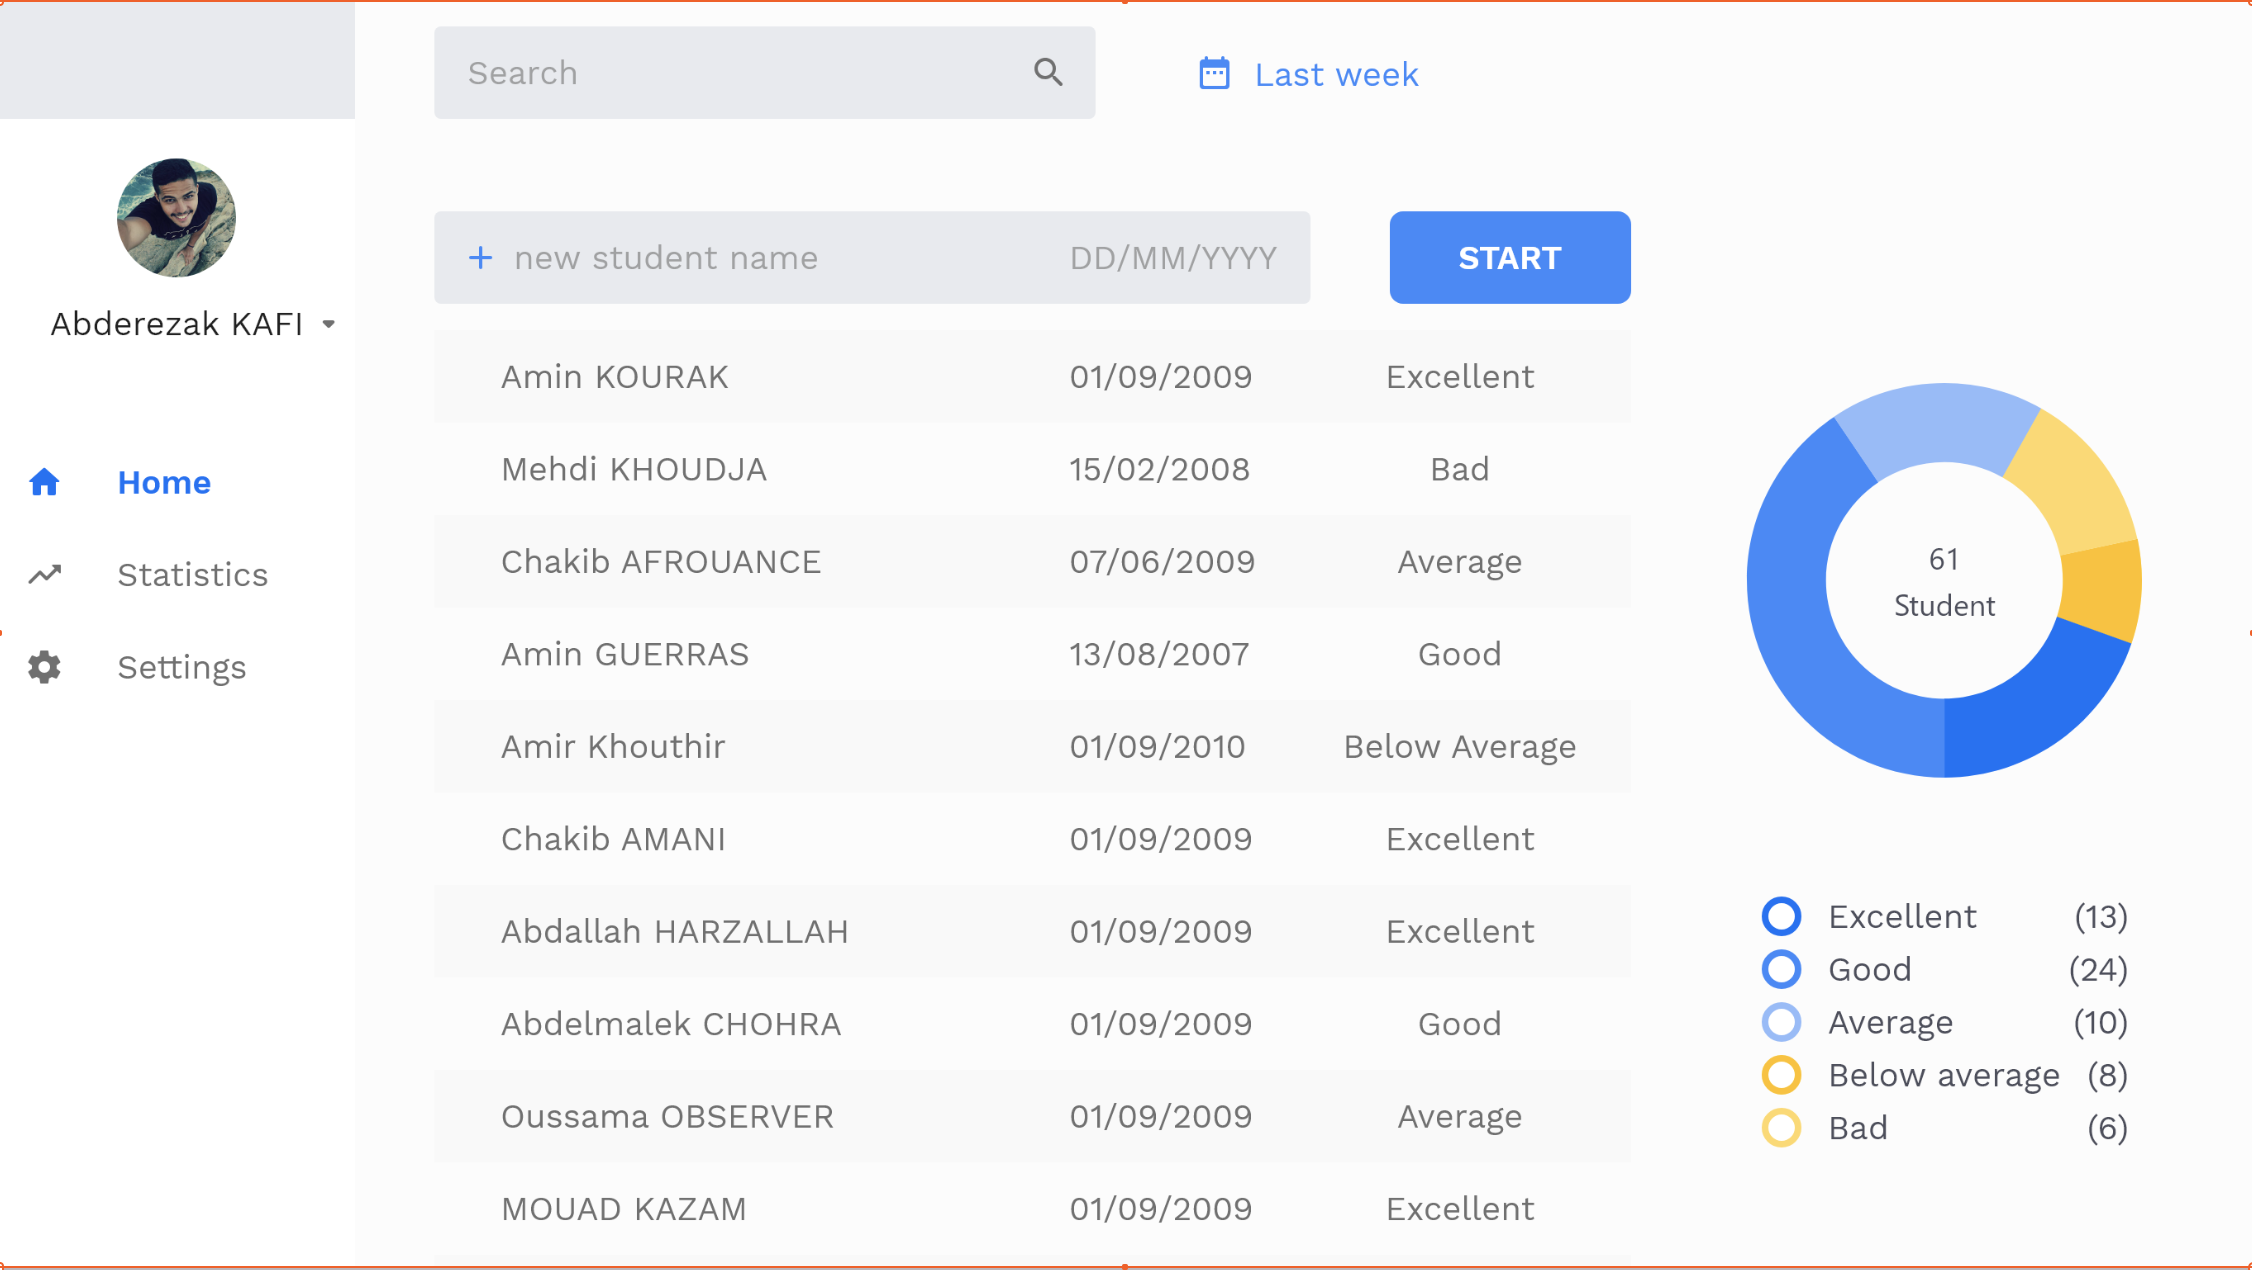Screen dimensions: 2252x1270
Task: Expand the Abderezak KAFI account dropdown arrow
Action: 328,324
